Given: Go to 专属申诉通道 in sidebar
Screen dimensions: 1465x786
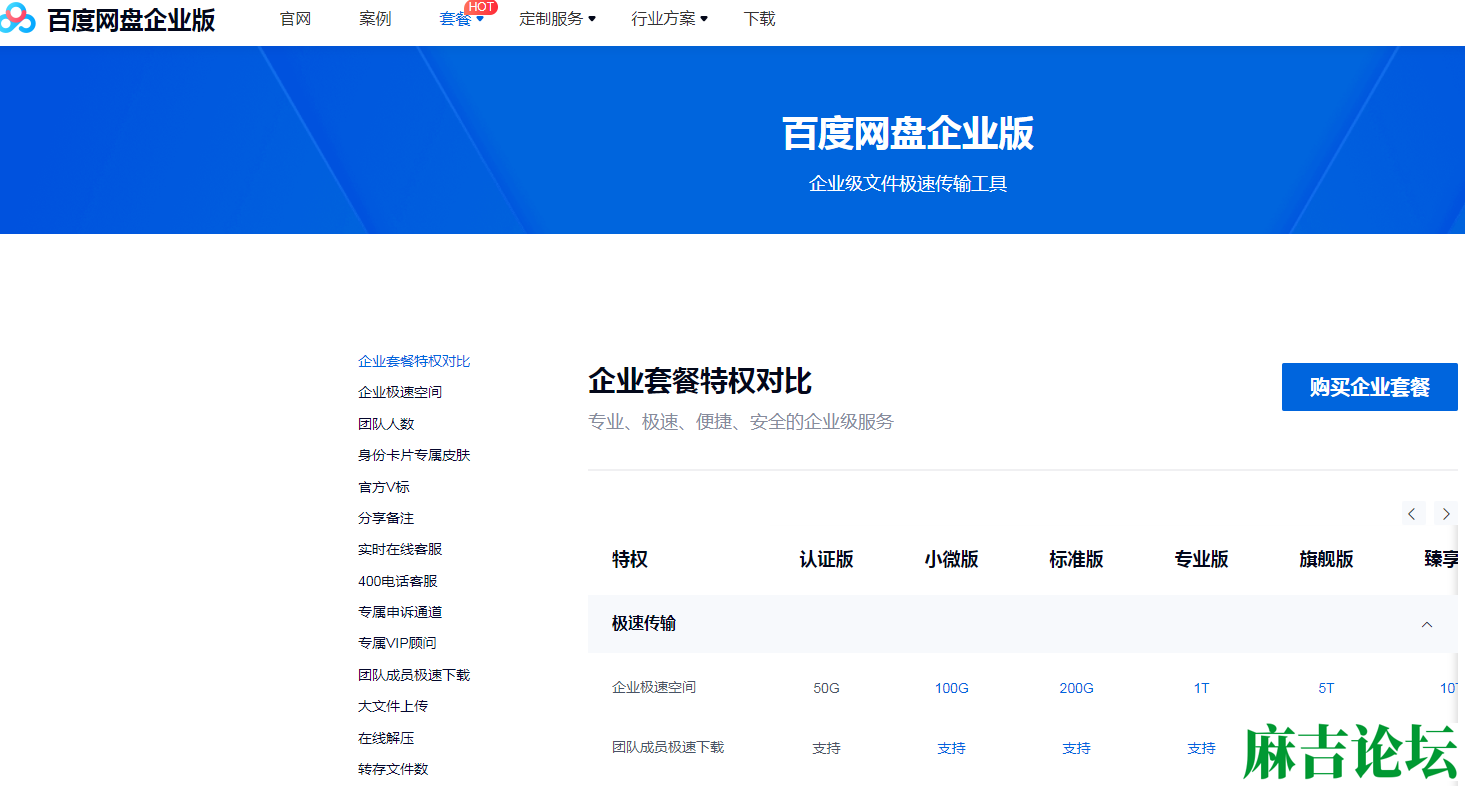Looking at the screenshot, I should tap(400, 612).
